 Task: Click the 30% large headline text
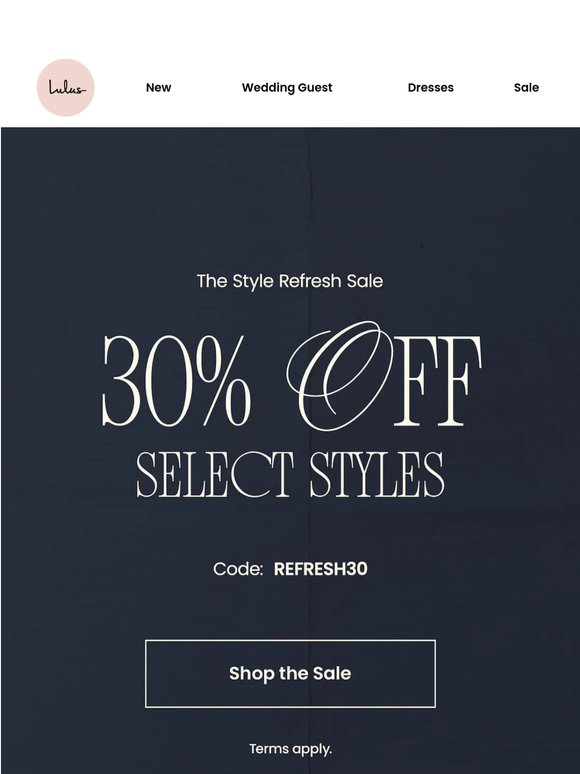(176, 380)
